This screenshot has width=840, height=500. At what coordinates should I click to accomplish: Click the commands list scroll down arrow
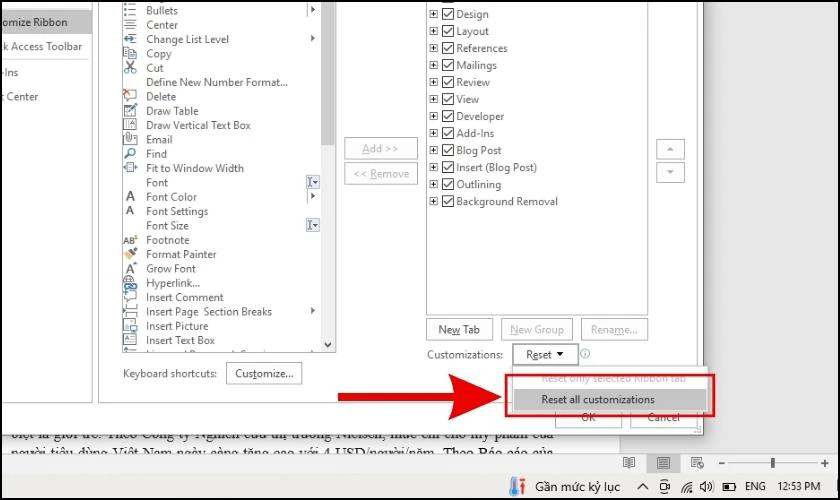click(328, 345)
